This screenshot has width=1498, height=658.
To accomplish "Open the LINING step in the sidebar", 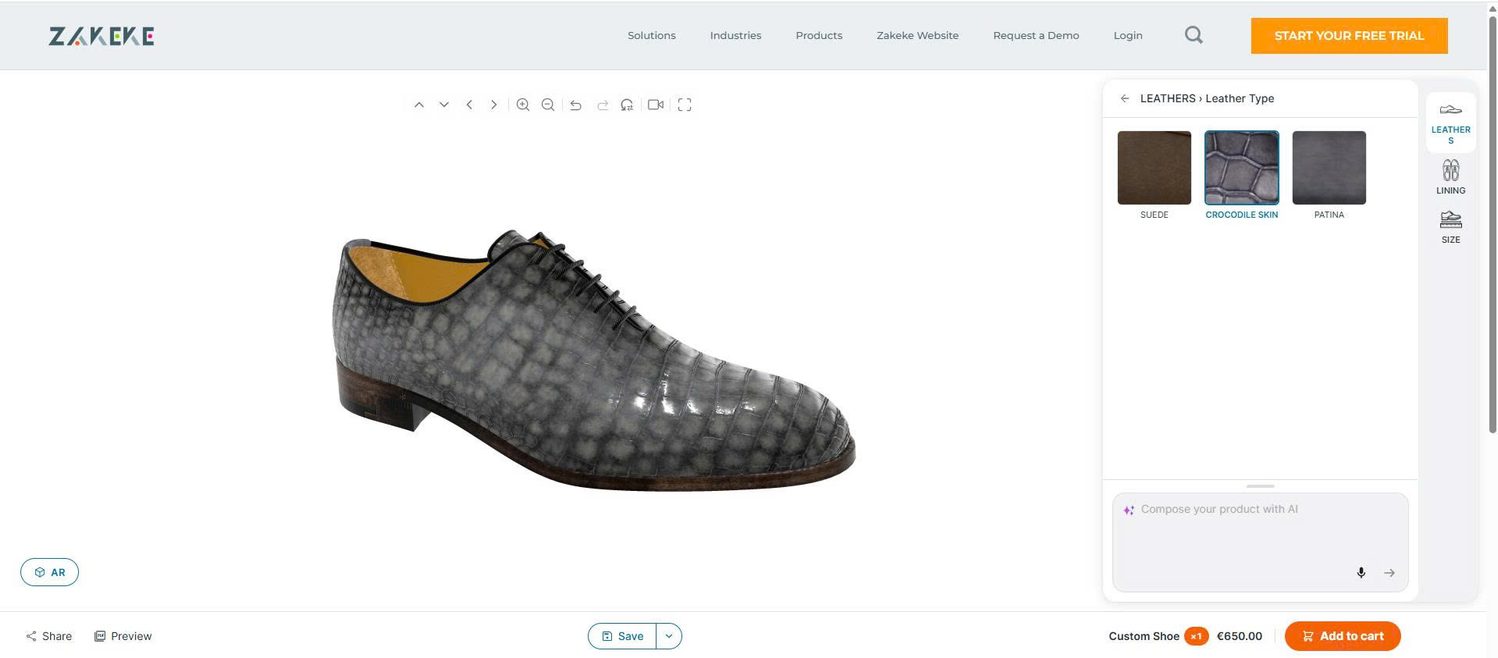I will [1451, 177].
